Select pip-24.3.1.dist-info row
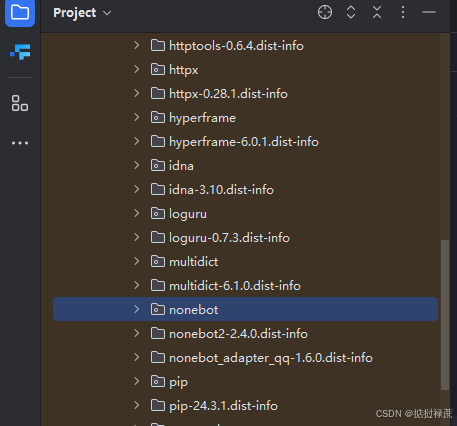This screenshot has width=457, height=426. pyautogui.click(x=245, y=405)
